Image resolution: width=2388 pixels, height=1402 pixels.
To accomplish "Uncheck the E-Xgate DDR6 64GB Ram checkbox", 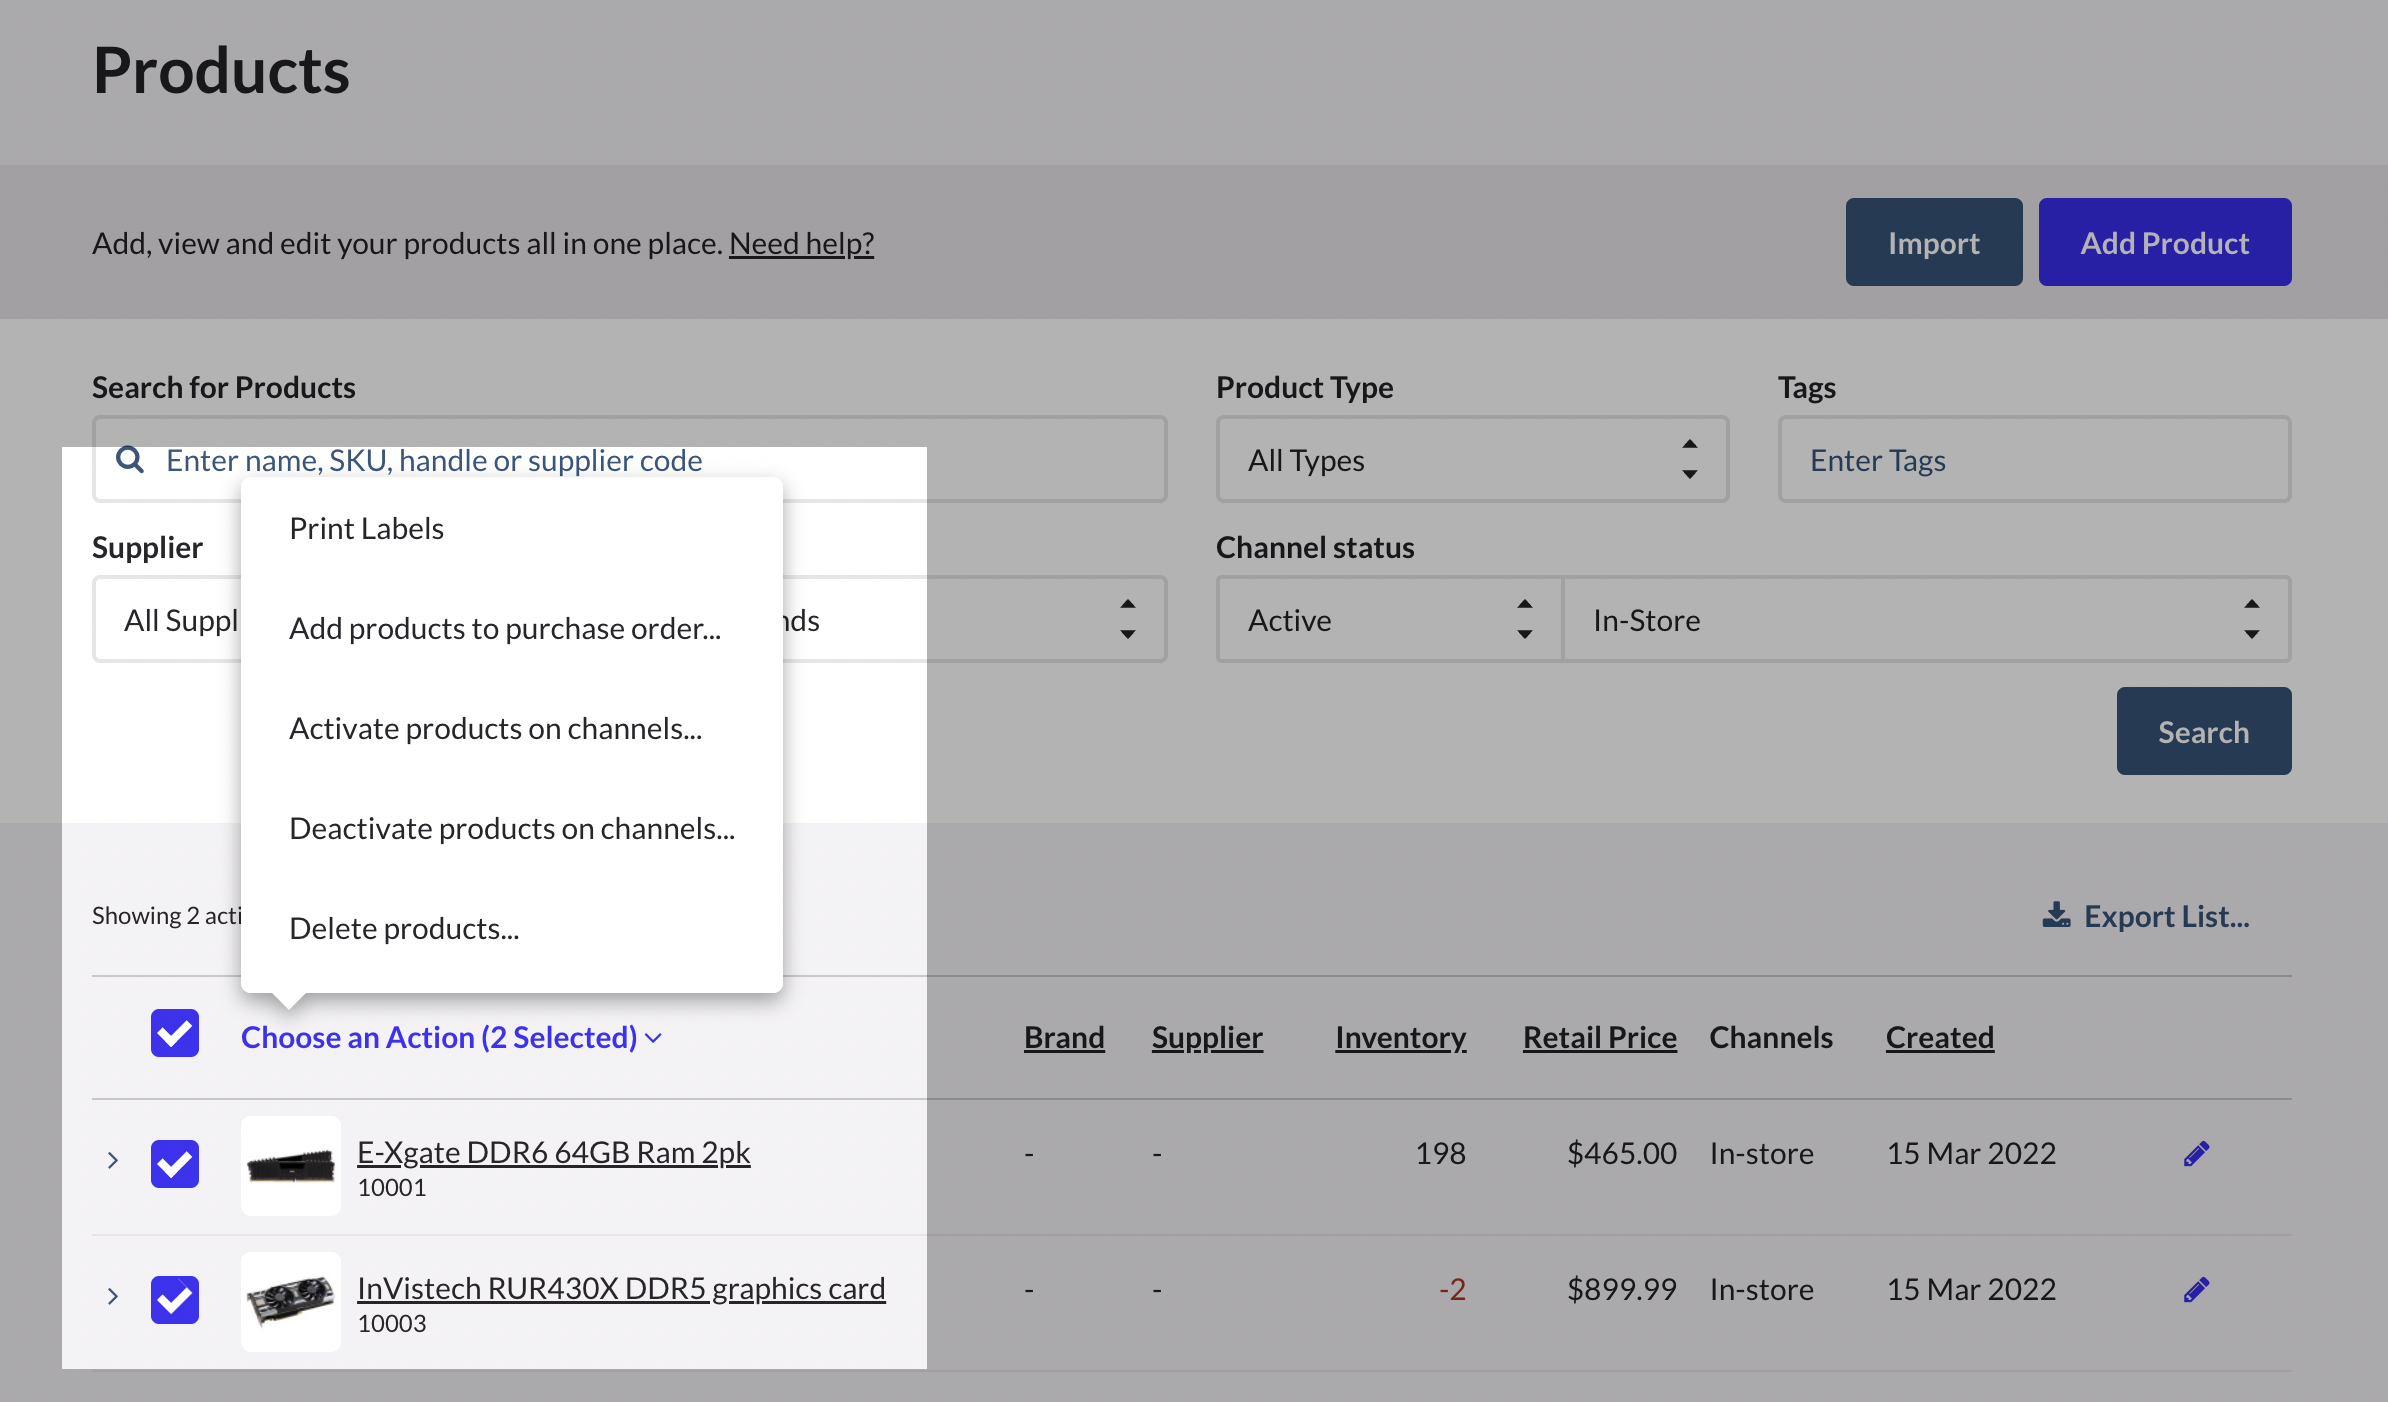I will (x=175, y=1164).
